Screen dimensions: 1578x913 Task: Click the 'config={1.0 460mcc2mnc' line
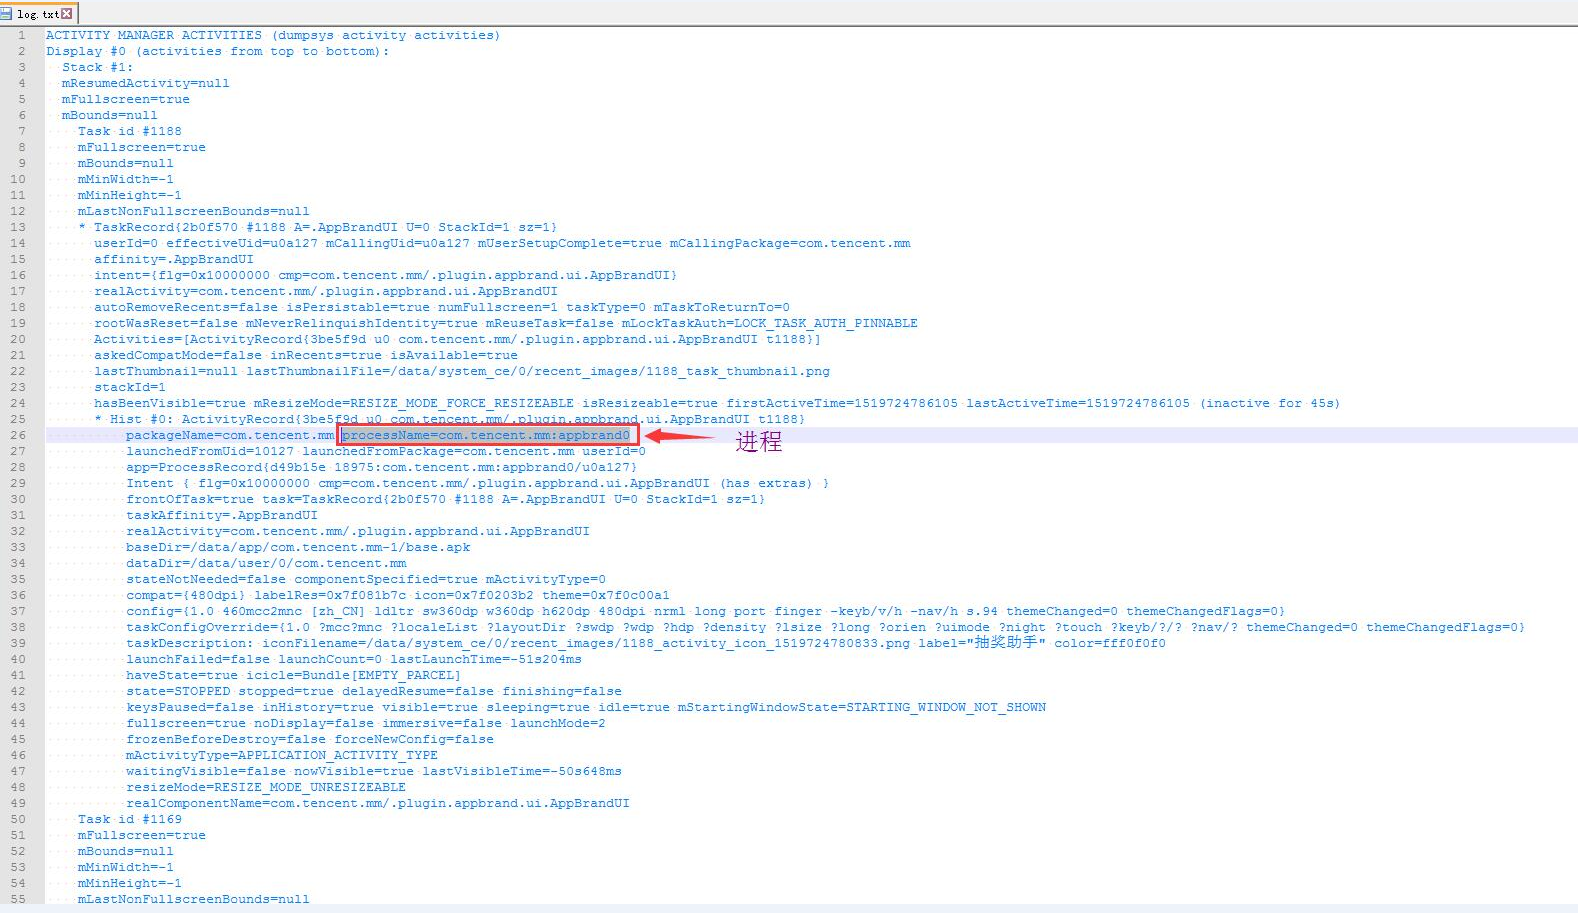(x=705, y=611)
